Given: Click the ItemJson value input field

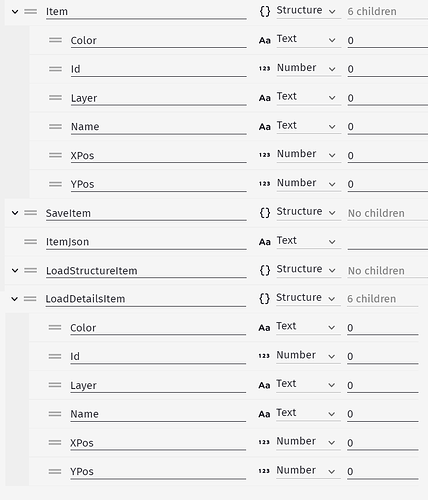Looking at the screenshot, I should pyautogui.click(x=388, y=242).
